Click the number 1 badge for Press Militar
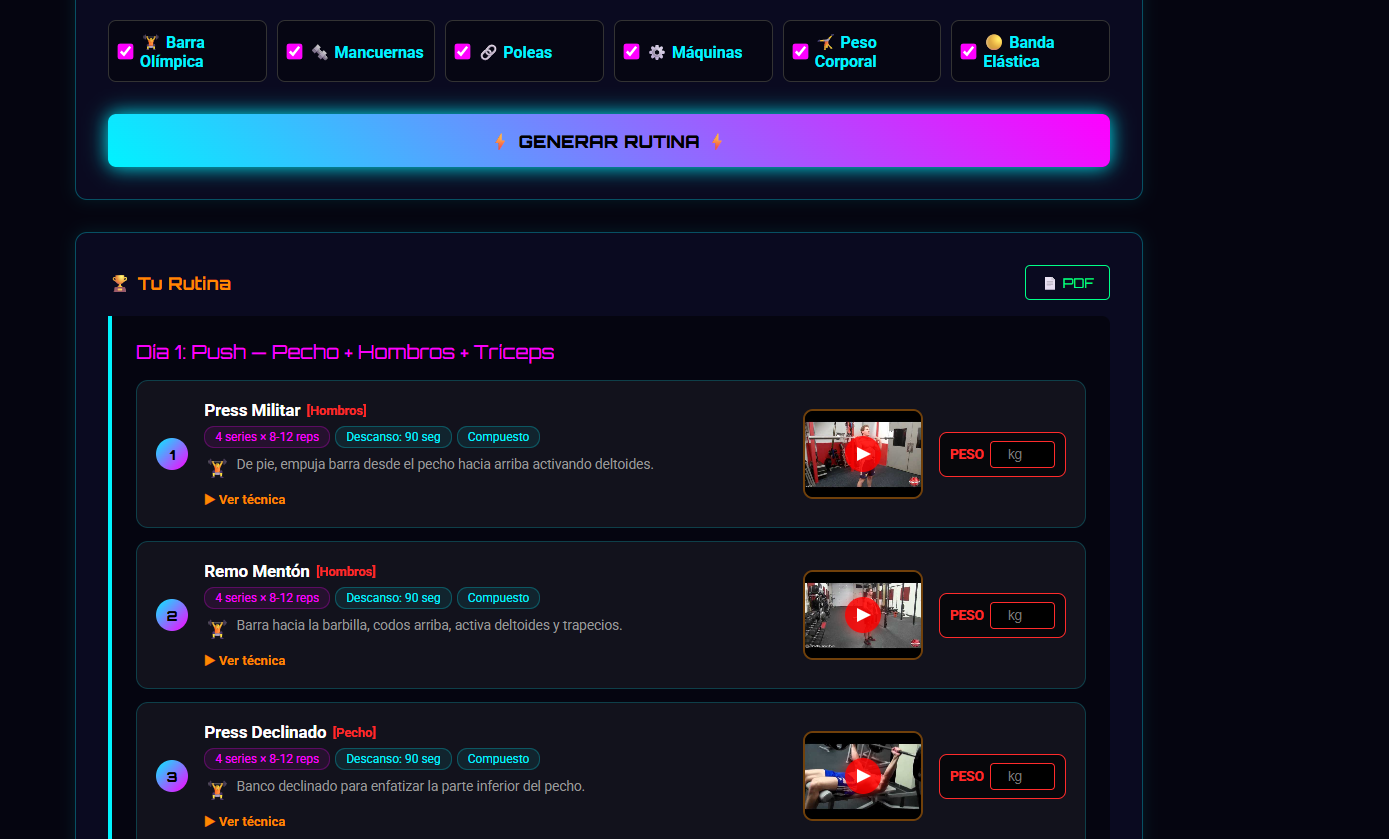The height and width of the screenshot is (839, 1389). [x=172, y=454]
